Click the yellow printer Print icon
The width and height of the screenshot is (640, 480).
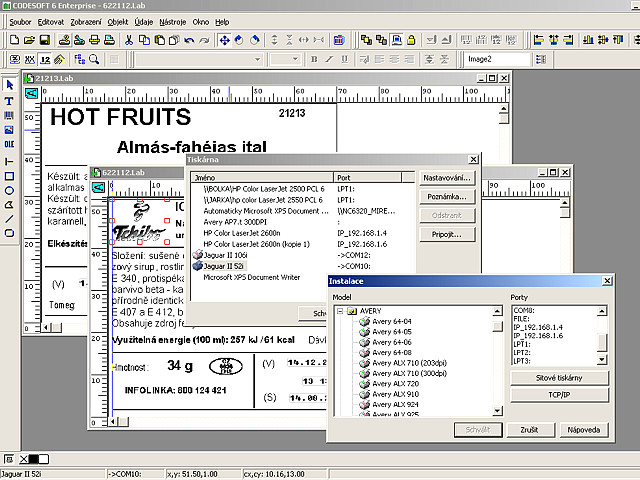point(94,40)
